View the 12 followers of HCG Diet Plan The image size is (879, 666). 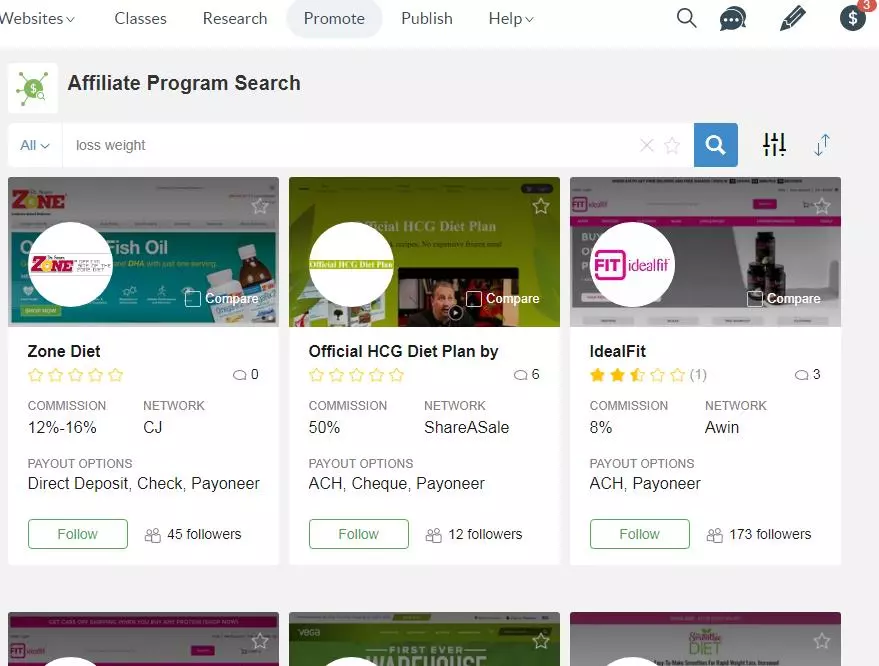[x=474, y=534]
